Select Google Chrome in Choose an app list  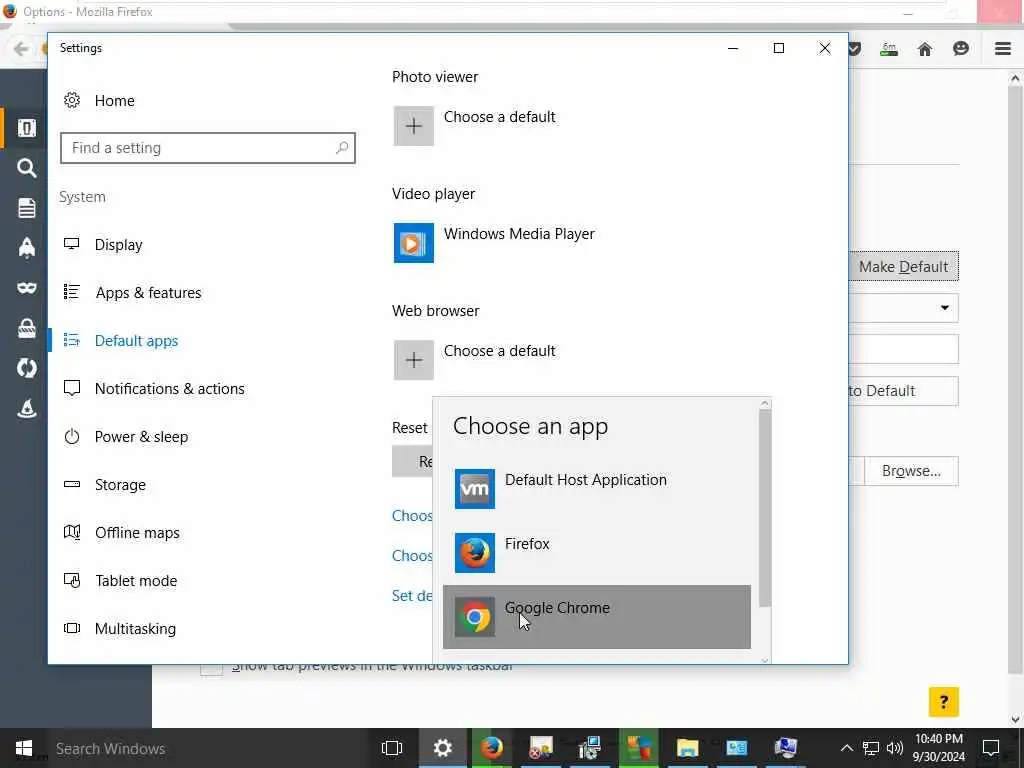[596, 616]
